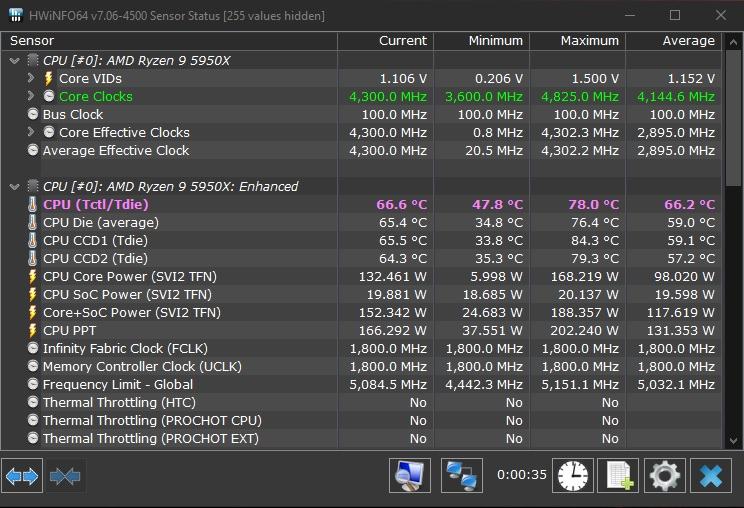Click icon beside Infinity Fabric Clock (FCLK)
Image resolution: width=744 pixels, height=508 pixels.
click(32, 349)
